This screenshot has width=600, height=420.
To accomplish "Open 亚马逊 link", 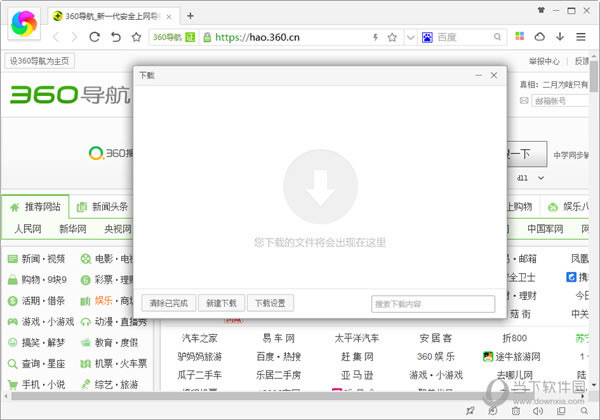I will (357, 375).
